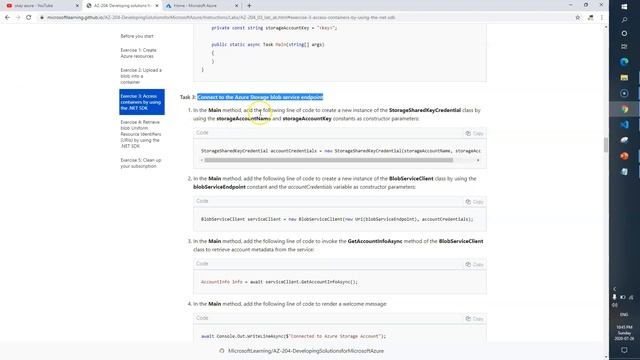Copy the BlobServiceClient code block
The width and height of the screenshot is (640, 360).
[474, 202]
